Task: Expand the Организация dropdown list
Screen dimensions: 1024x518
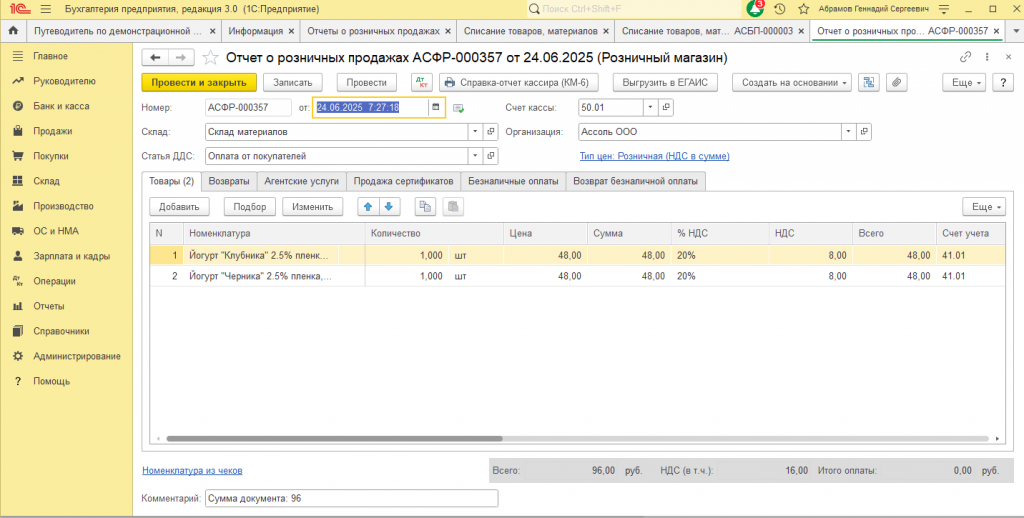Action: pos(849,132)
